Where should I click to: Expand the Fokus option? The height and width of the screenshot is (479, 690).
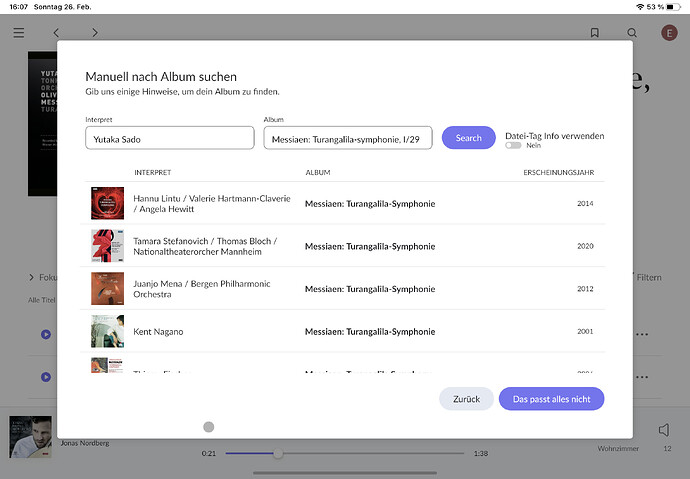pyautogui.click(x=42, y=277)
